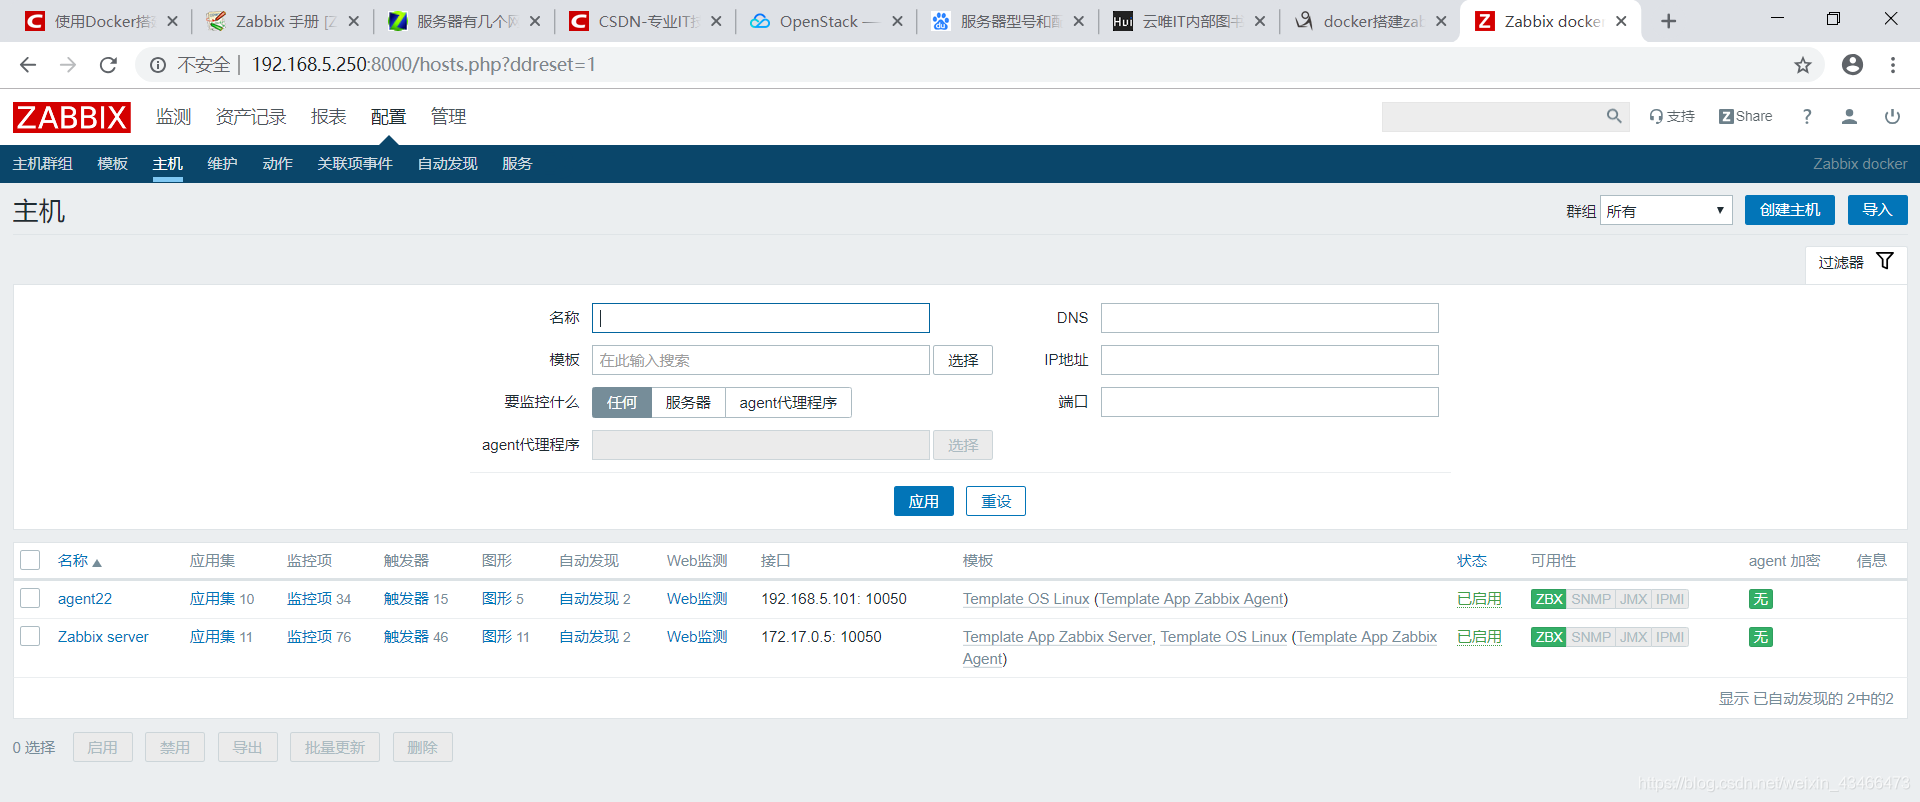Screen dimensions: 1920x802
Task: Open Template App Zabbix Server link
Action: pyautogui.click(x=1057, y=637)
